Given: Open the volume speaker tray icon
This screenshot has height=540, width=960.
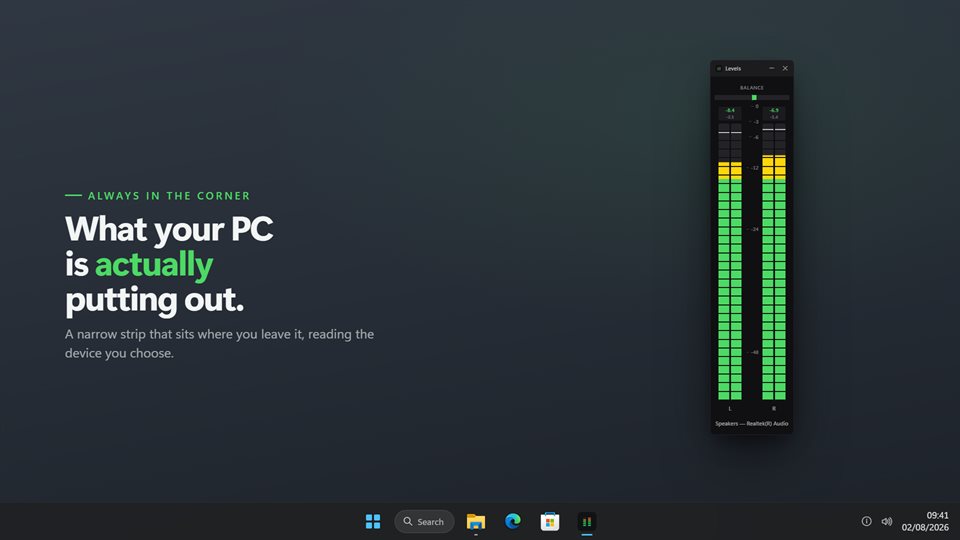Looking at the screenshot, I should click(887, 522).
